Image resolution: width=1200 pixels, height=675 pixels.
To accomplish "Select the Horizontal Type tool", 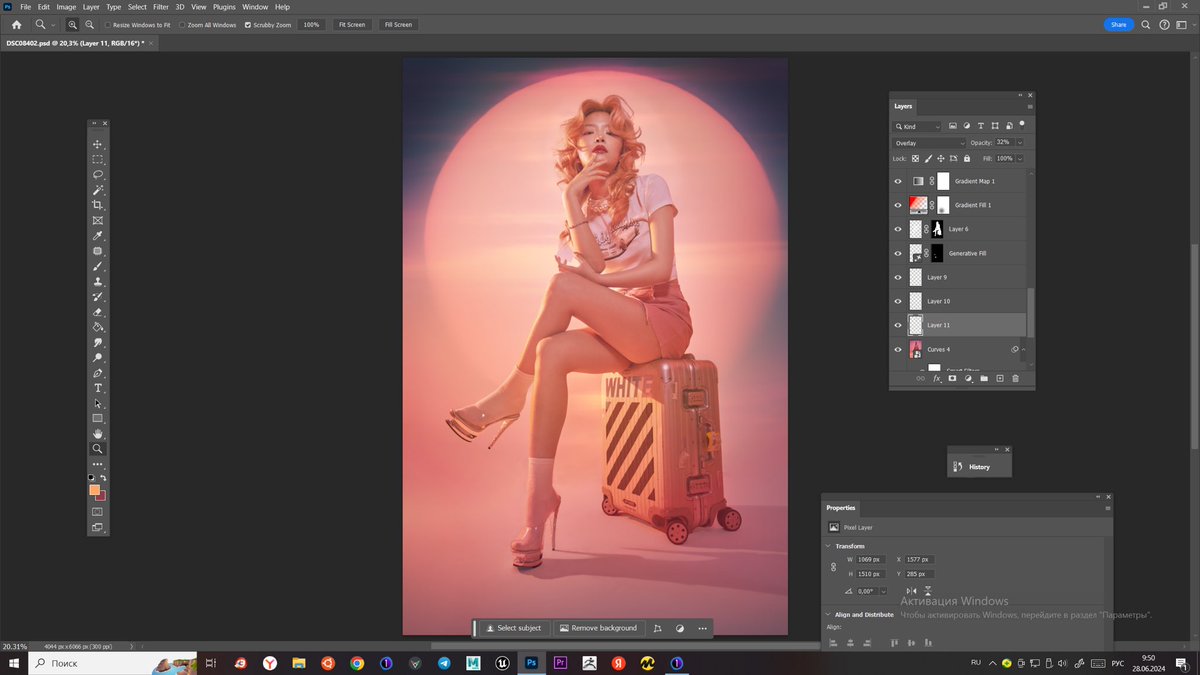I will pos(98,388).
